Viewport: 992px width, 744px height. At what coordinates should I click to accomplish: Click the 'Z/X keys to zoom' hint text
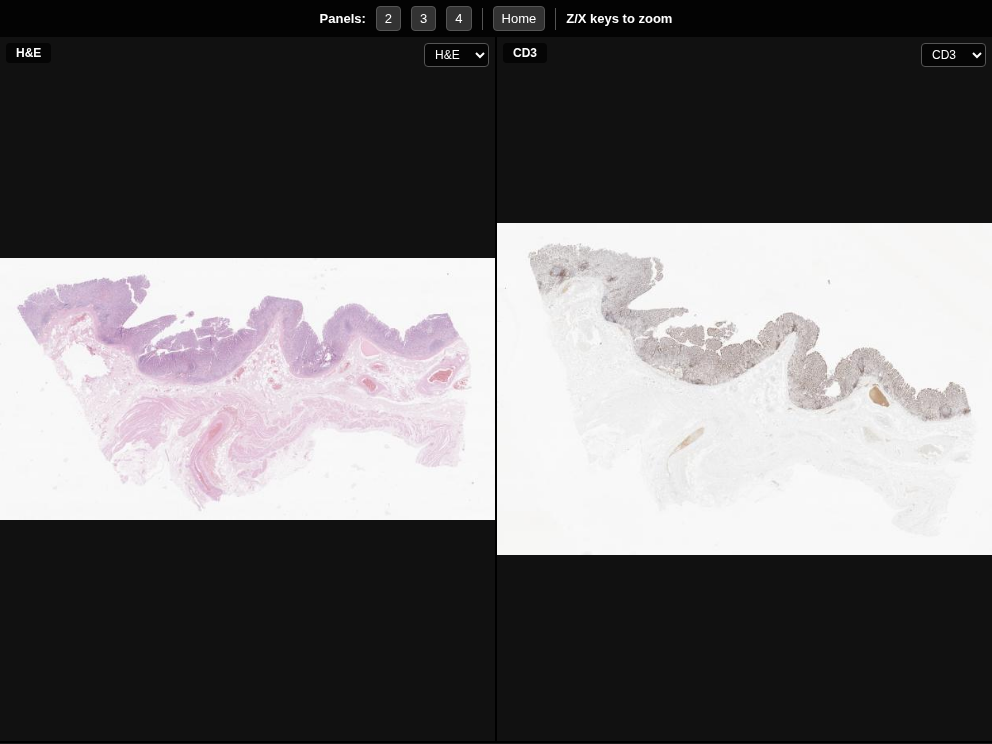pyautogui.click(x=619, y=19)
